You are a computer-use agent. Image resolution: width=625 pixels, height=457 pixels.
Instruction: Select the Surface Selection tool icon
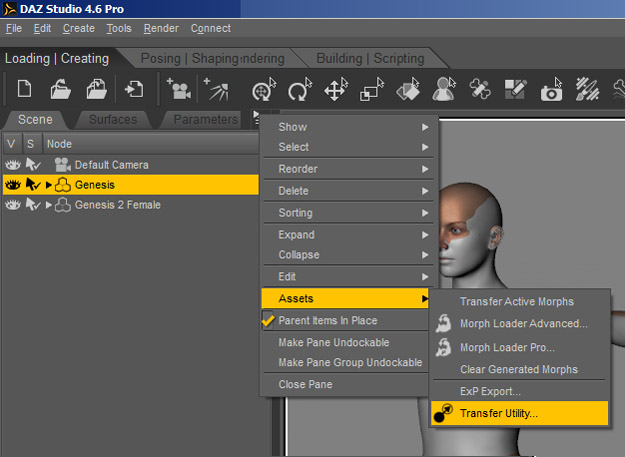(408, 89)
